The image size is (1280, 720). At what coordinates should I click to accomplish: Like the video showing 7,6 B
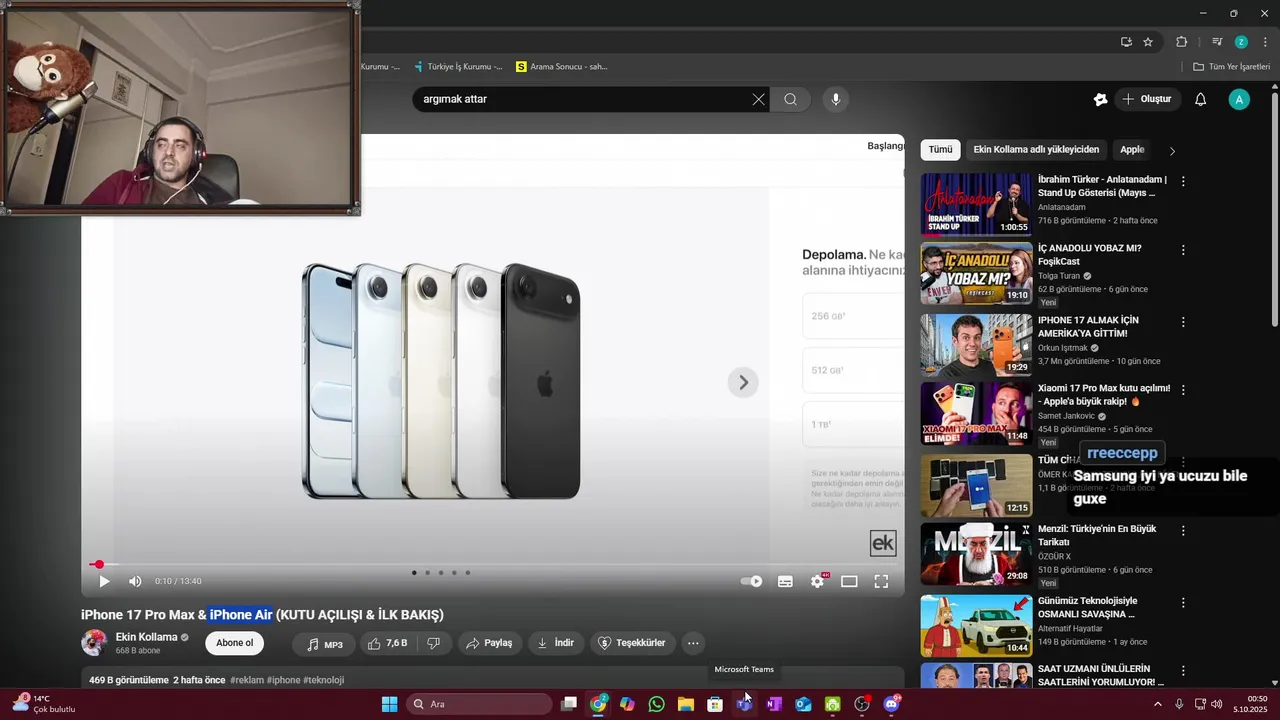click(x=387, y=643)
